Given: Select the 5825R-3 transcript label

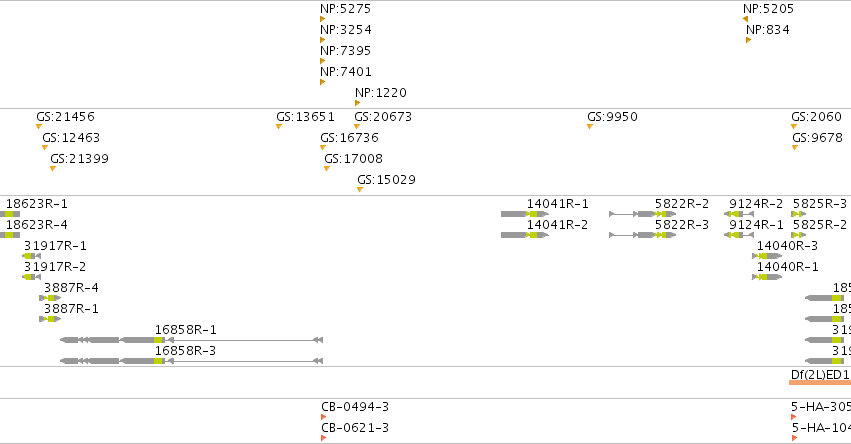Looking at the screenshot, I should [x=820, y=204].
